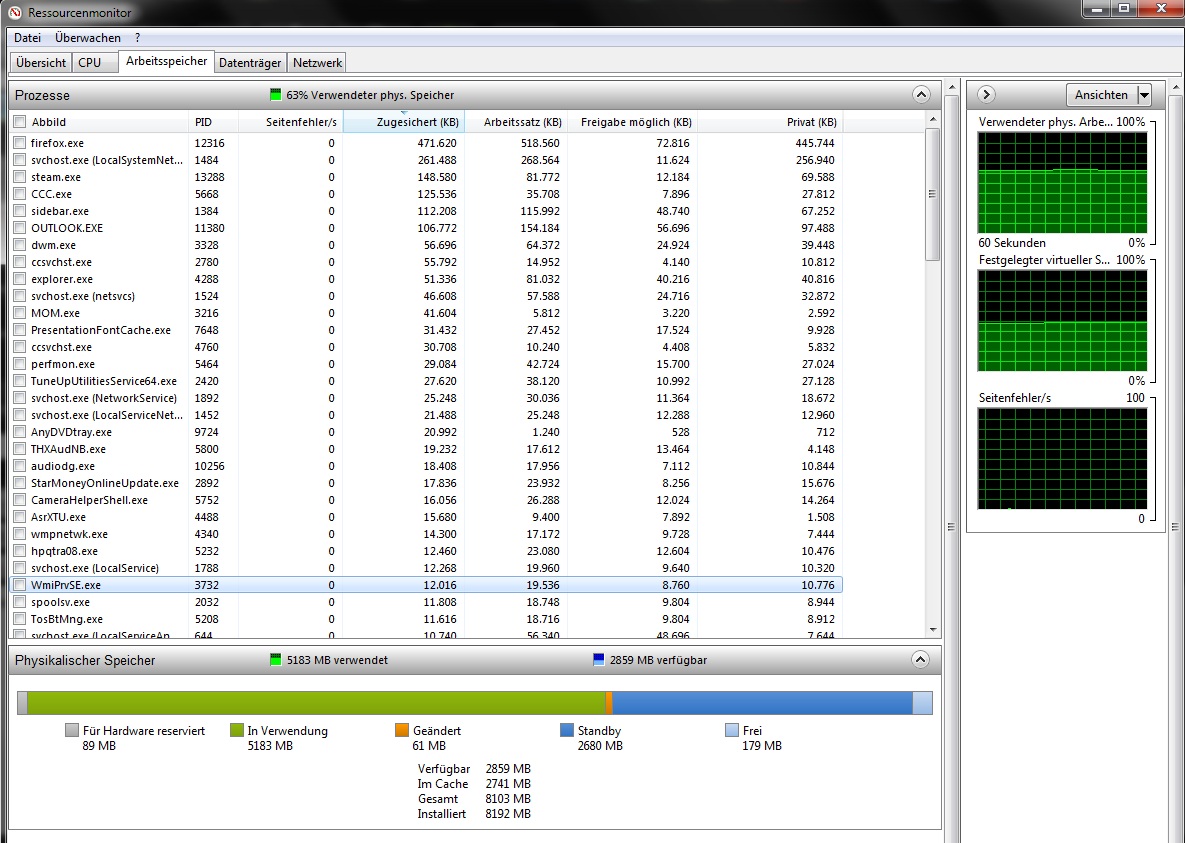Select StarMoneyOnlineUpdate.exe row
This screenshot has height=843, width=1185.
[x=427, y=483]
